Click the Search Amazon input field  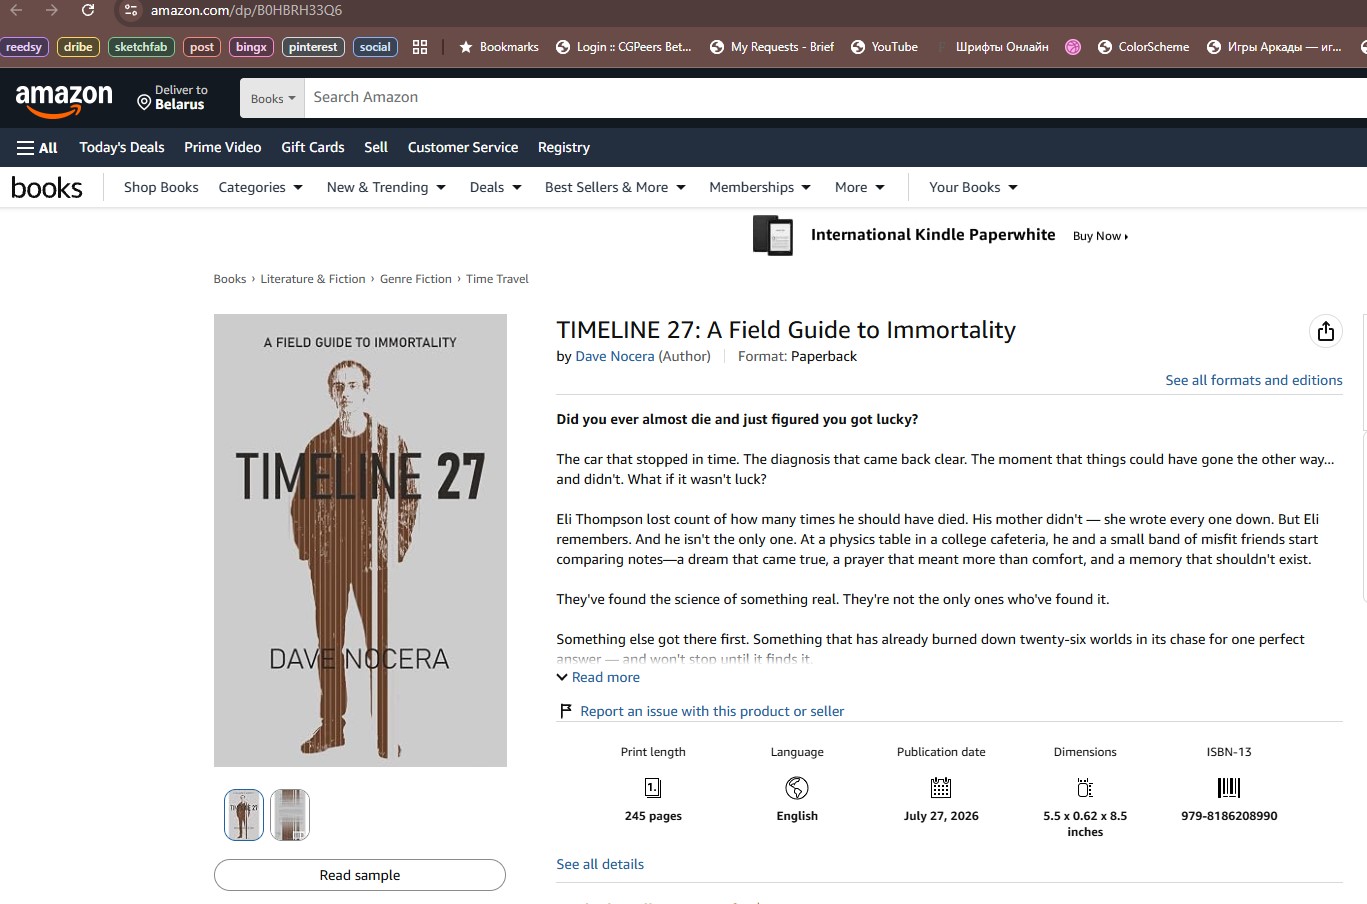pyautogui.click(x=835, y=98)
